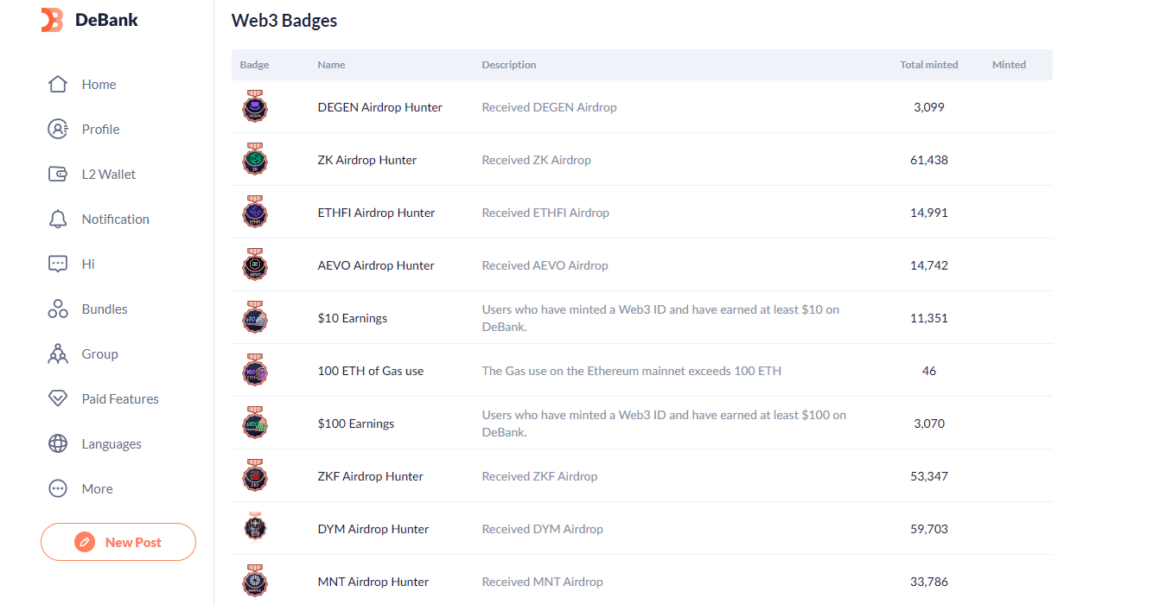Select the Paid Features menu label

coord(120,399)
